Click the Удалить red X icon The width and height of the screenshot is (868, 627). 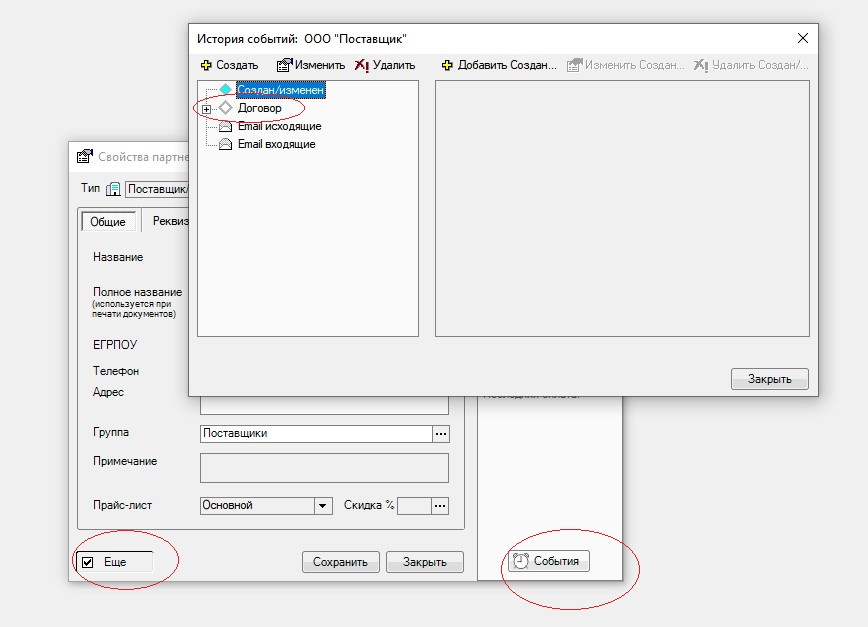point(362,65)
